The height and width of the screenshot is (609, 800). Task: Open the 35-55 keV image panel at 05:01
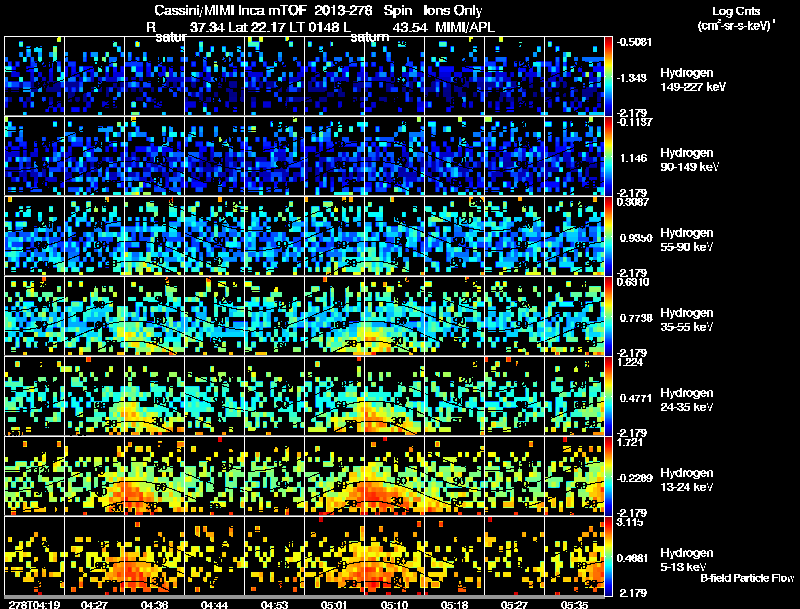click(x=334, y=316)
